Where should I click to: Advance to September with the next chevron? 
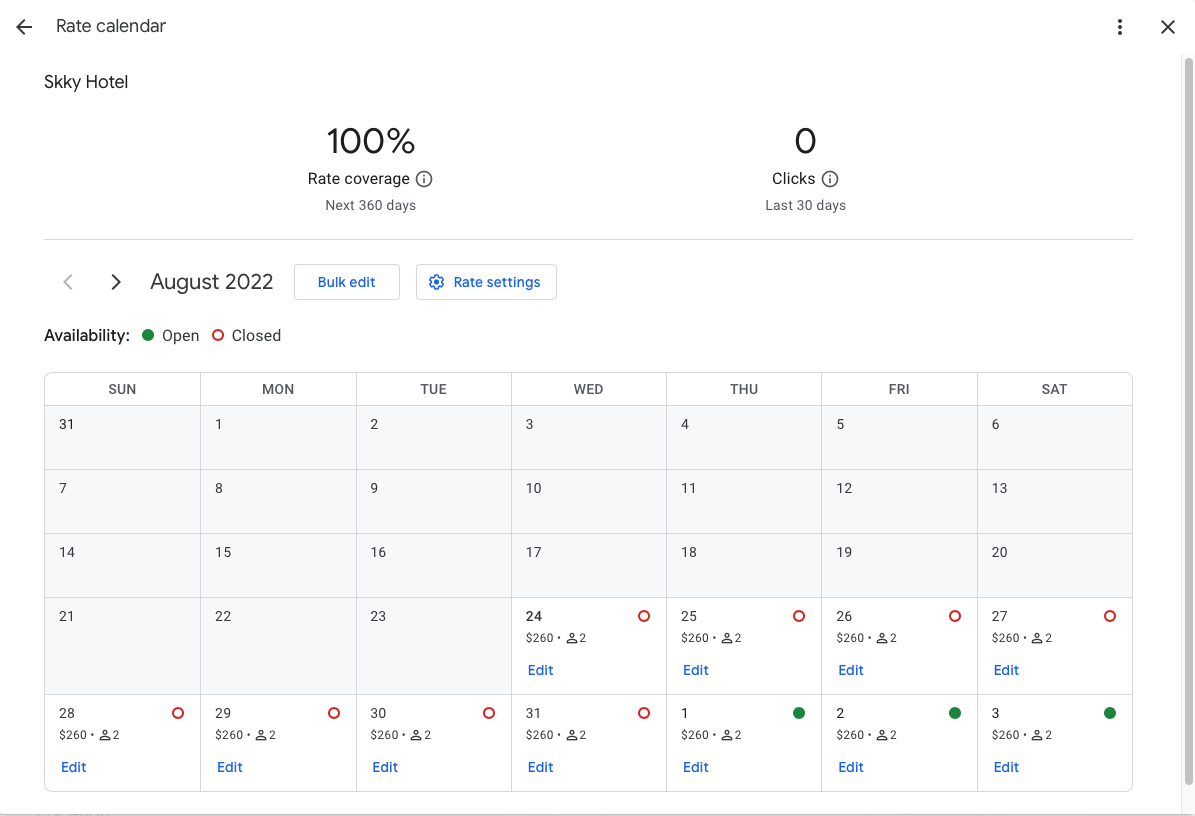115,282
